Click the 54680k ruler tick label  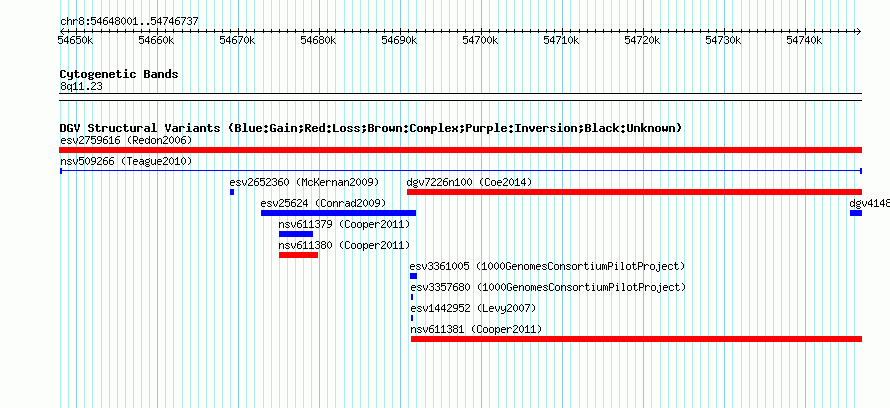pos(318,40)
